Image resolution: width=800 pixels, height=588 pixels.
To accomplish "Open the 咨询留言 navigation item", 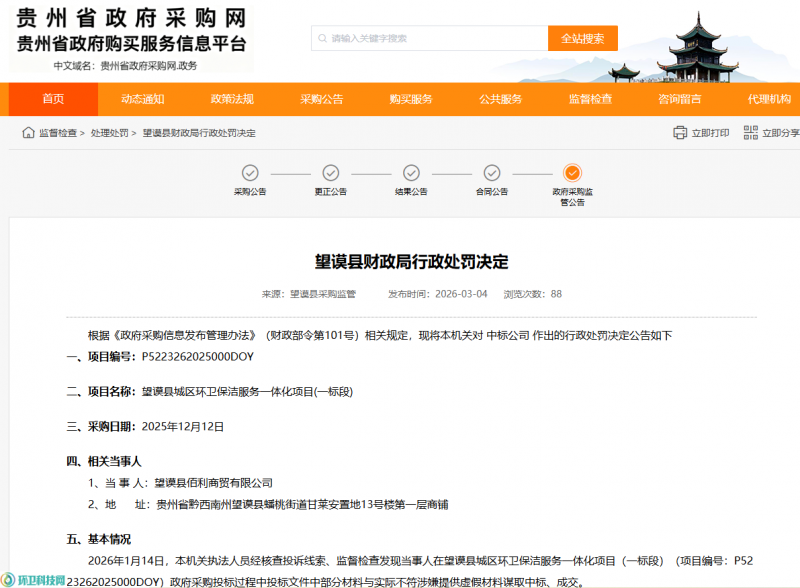I will click(679, 99).
